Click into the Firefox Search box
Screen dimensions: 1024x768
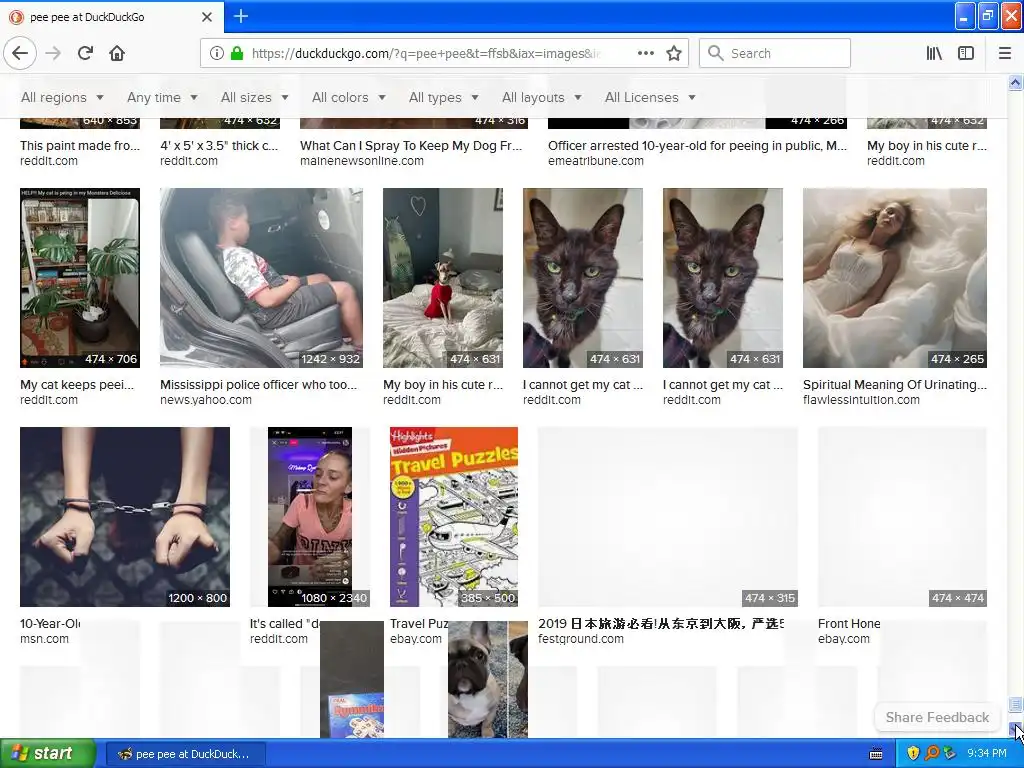coord(775,53)
